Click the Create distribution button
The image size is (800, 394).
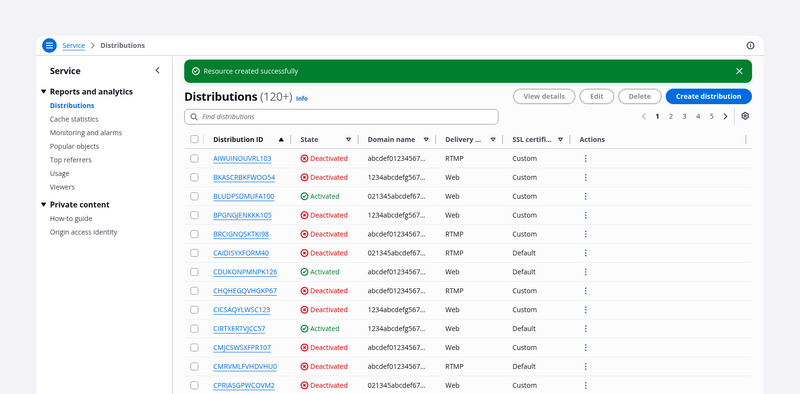coord(708,96)
